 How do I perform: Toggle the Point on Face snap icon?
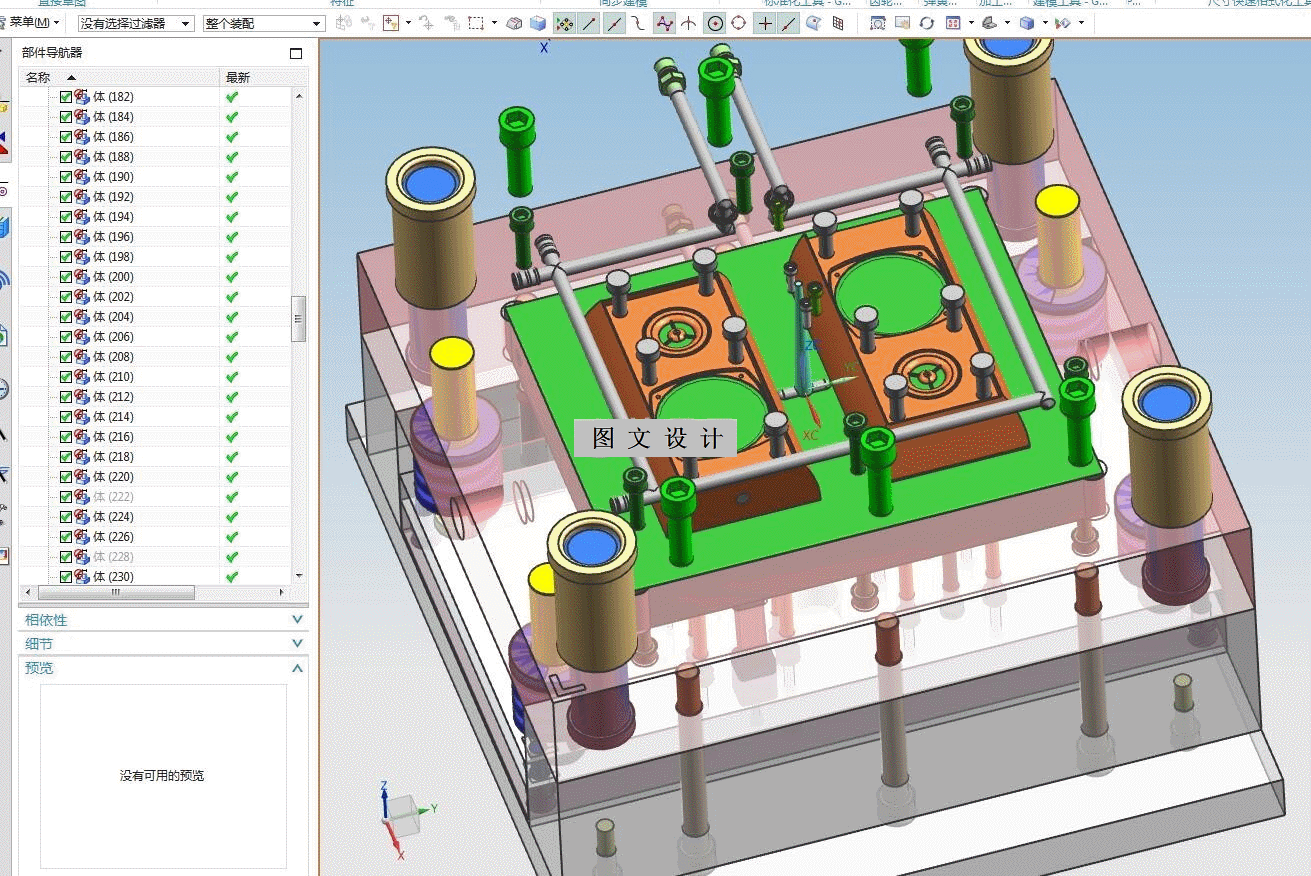pyautogui.click(x=814, y=23)
